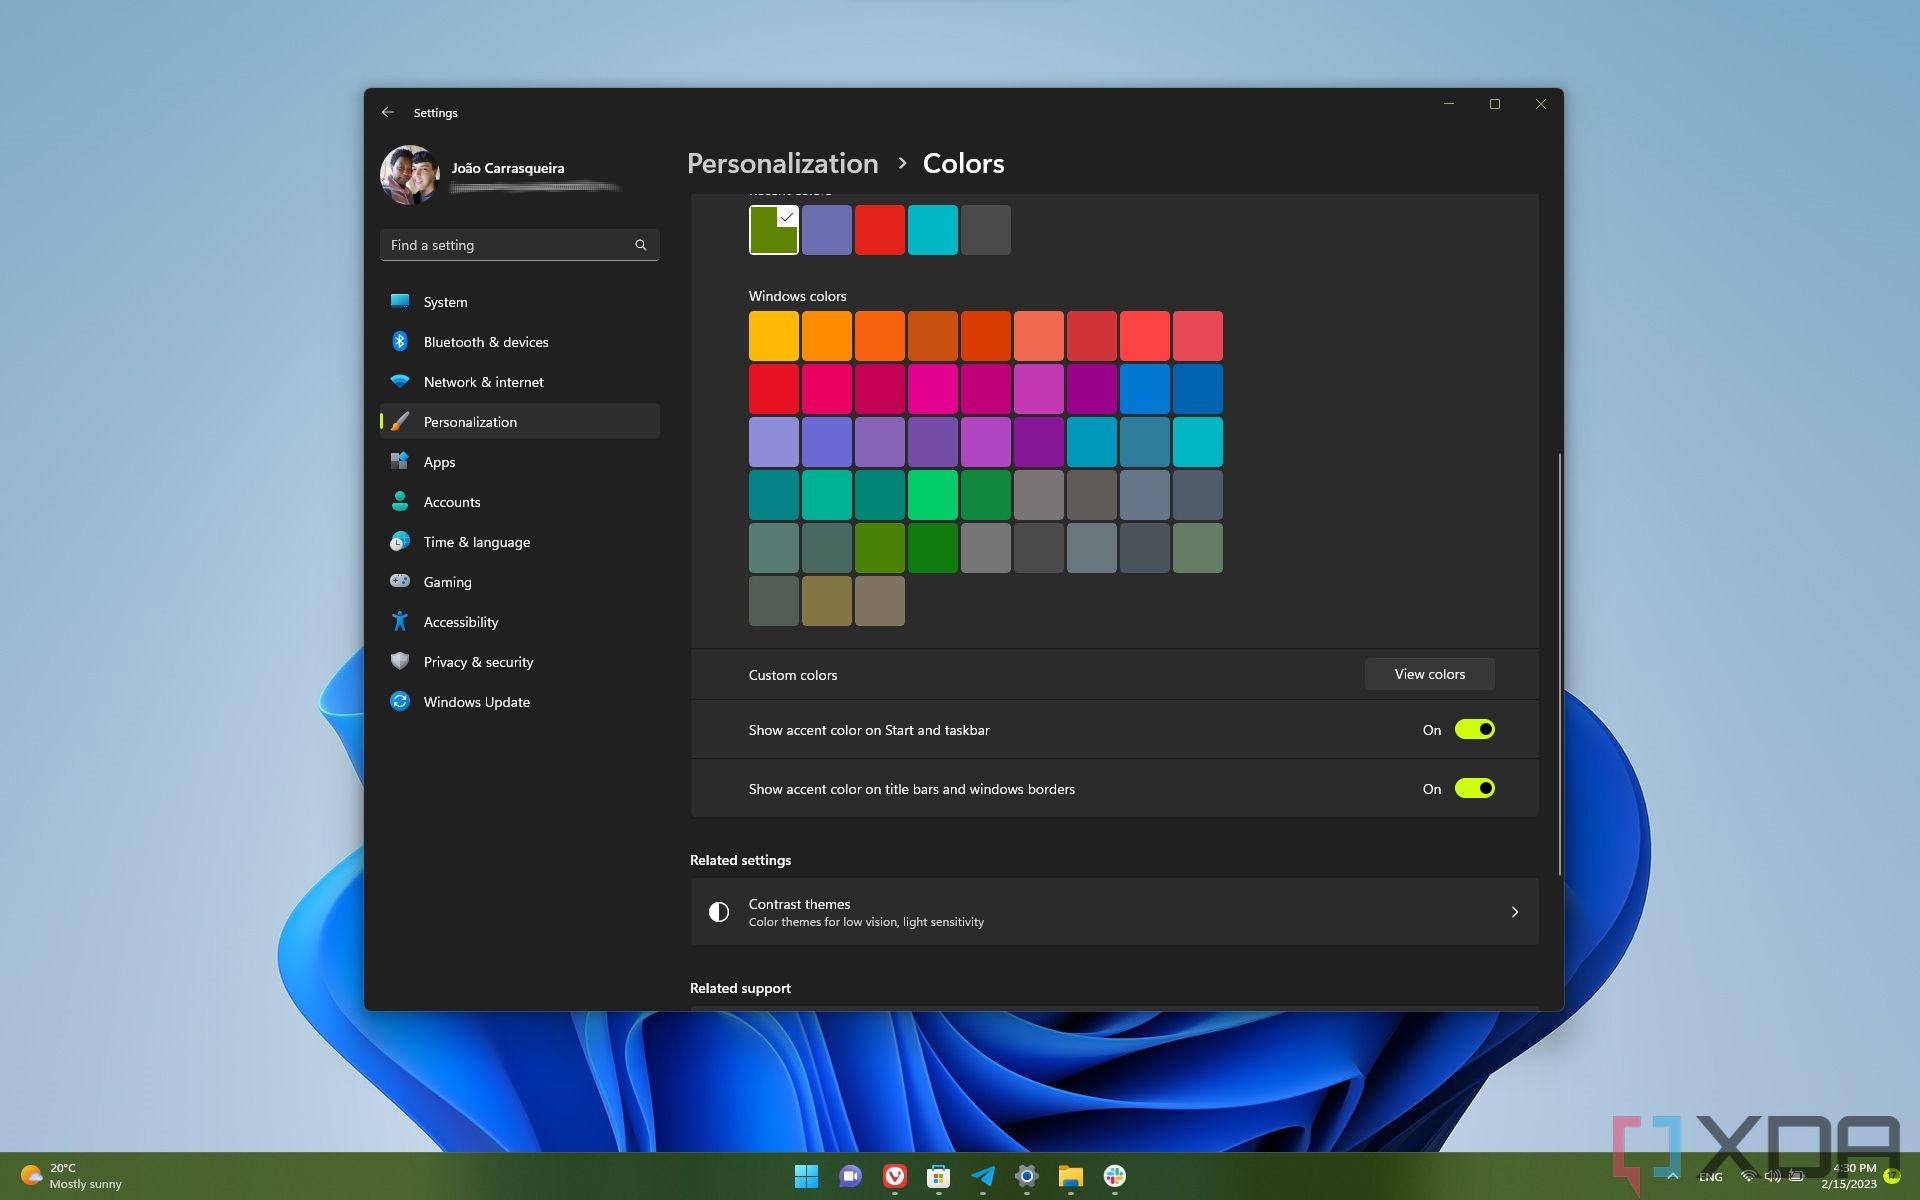Open Network & internet section

pos(520,381)
